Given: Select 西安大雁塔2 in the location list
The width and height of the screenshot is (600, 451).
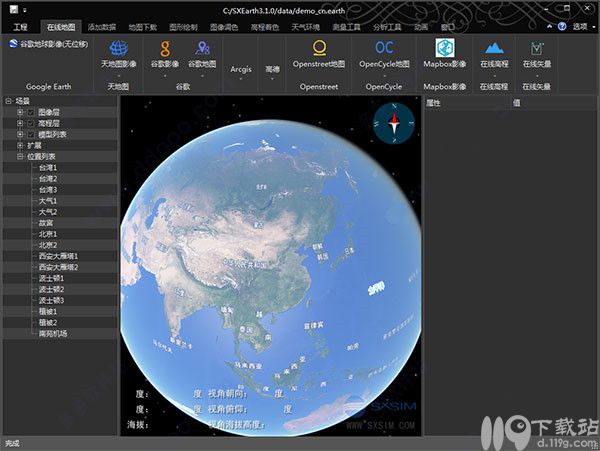Looking at the screenshot, I should [58, 267].
